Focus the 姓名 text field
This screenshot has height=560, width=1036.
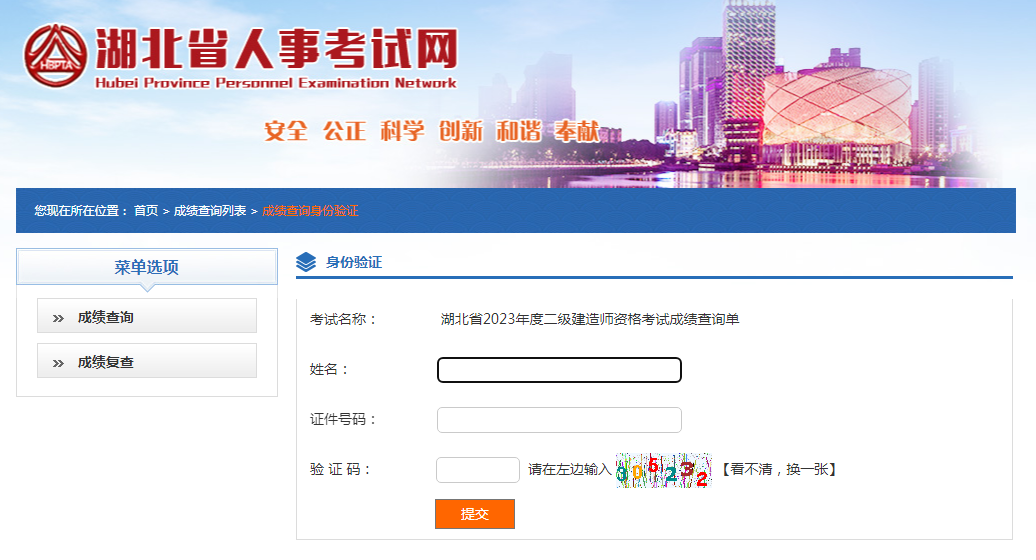tap(559, 370)
